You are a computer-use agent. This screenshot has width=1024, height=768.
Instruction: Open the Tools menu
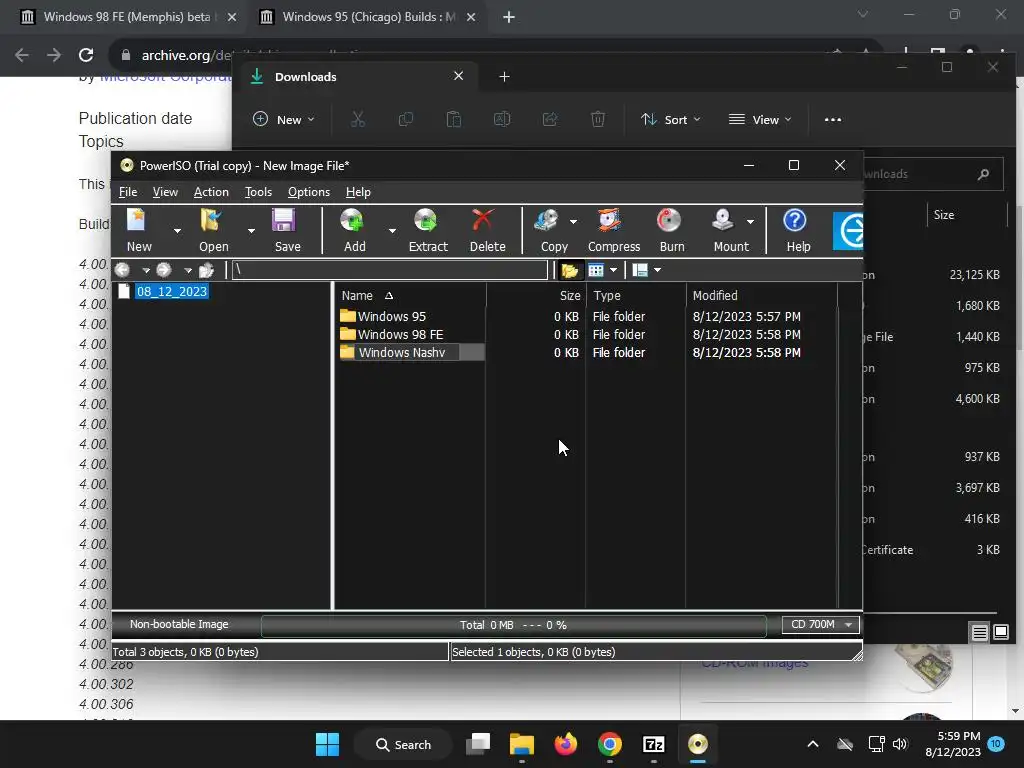pyautogui.click(x=258, y=192)
